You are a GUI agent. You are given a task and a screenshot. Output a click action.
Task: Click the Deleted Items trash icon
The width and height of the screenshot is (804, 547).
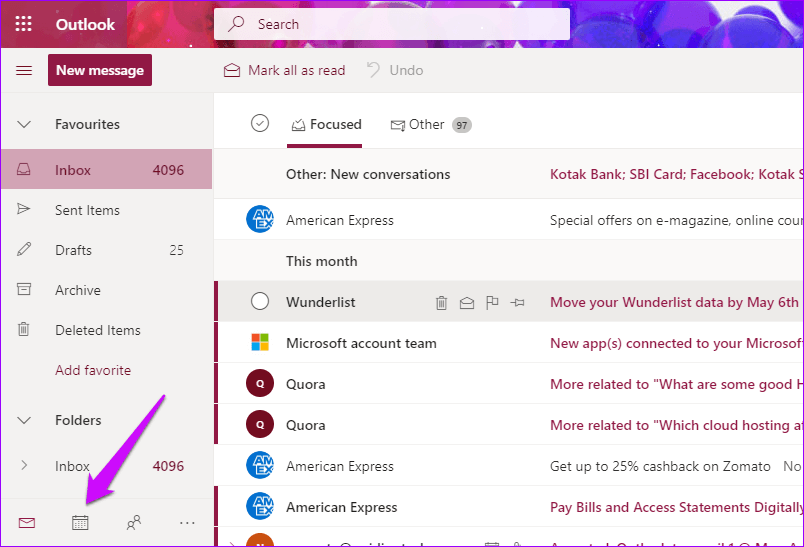click(24, 329)
